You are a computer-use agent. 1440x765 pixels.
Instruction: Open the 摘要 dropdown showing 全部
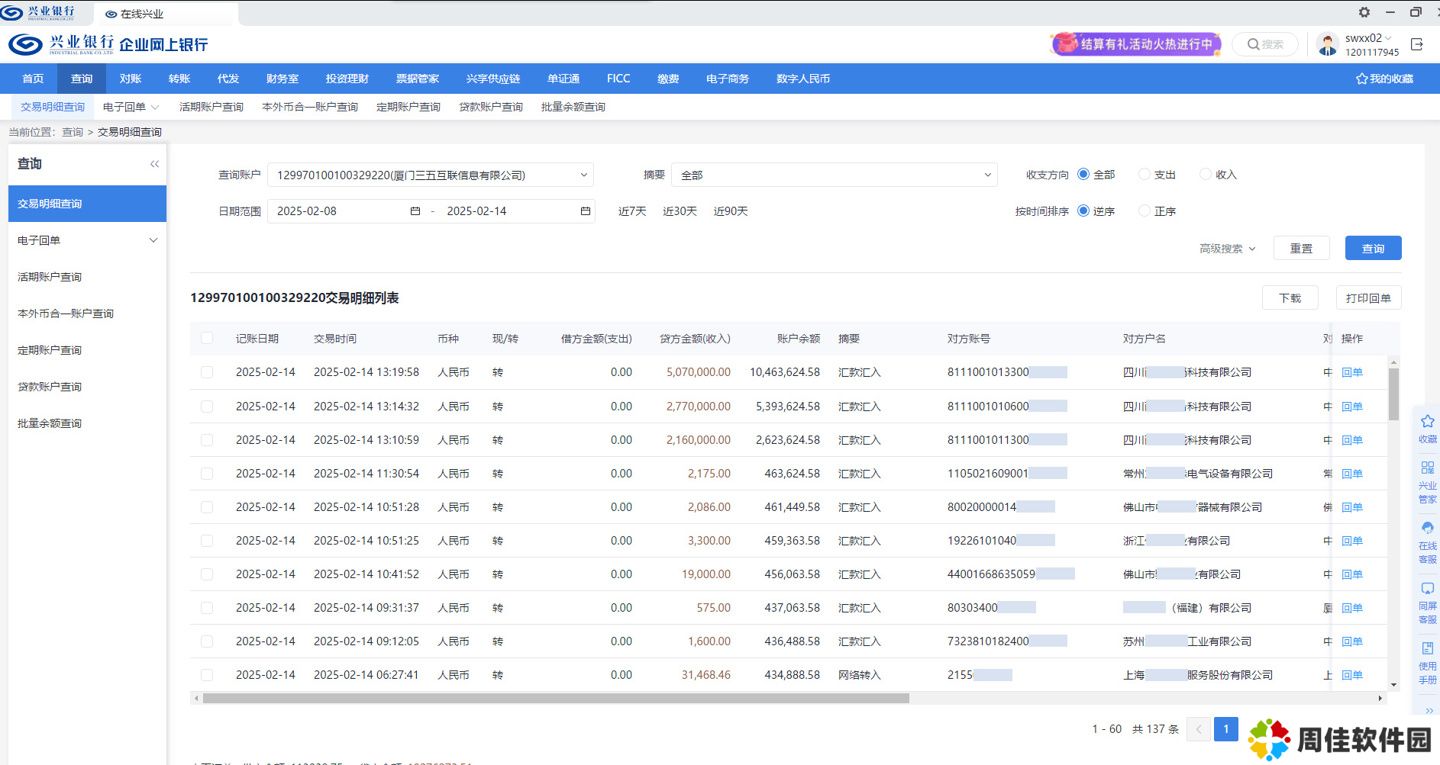pyautogui.click(x=834, y=175)
